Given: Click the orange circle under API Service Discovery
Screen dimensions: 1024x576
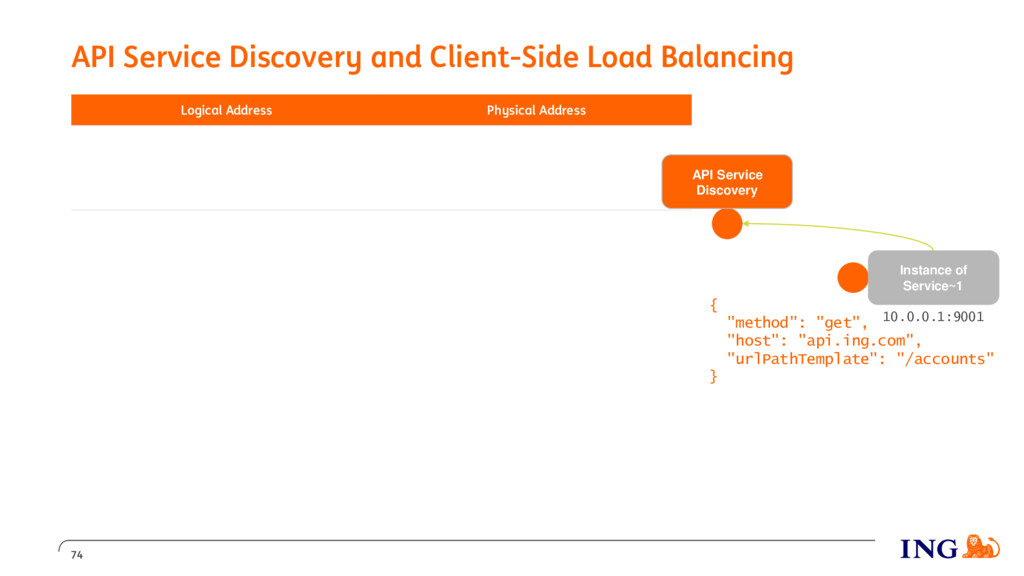Looking at the screenshot, I should 727,224.
